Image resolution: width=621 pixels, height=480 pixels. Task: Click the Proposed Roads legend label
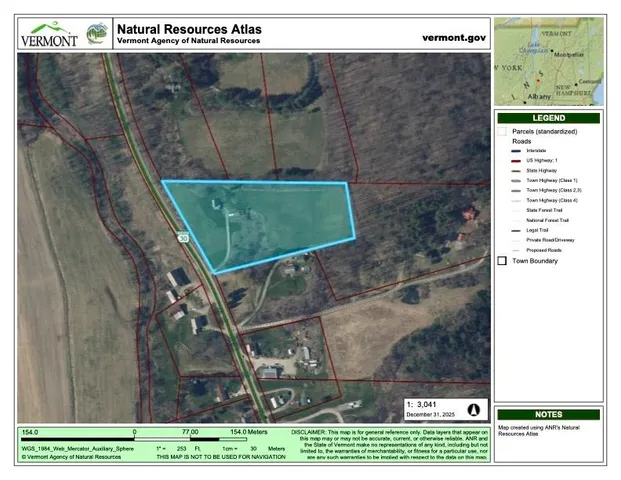coord(544,250)
